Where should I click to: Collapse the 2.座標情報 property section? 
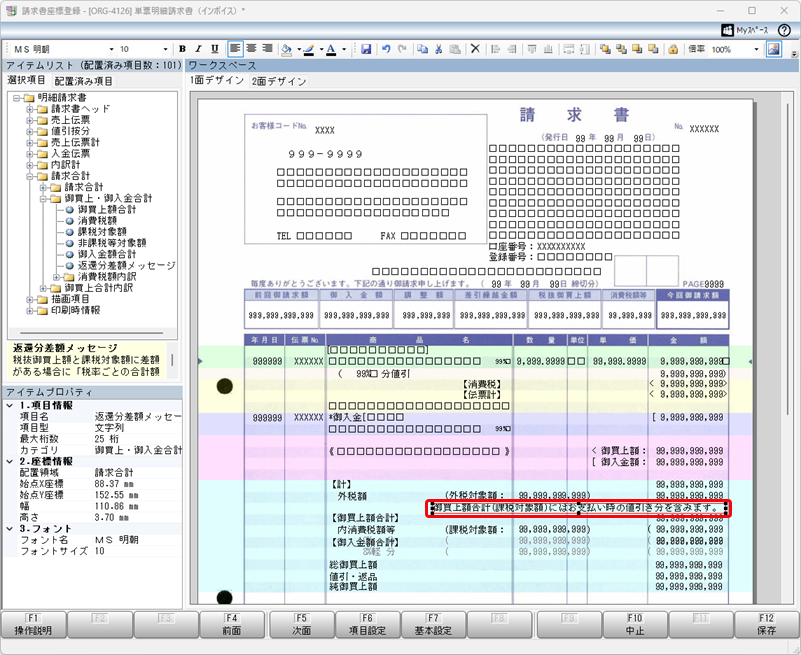pyautogui.click(x=10, y=461)
